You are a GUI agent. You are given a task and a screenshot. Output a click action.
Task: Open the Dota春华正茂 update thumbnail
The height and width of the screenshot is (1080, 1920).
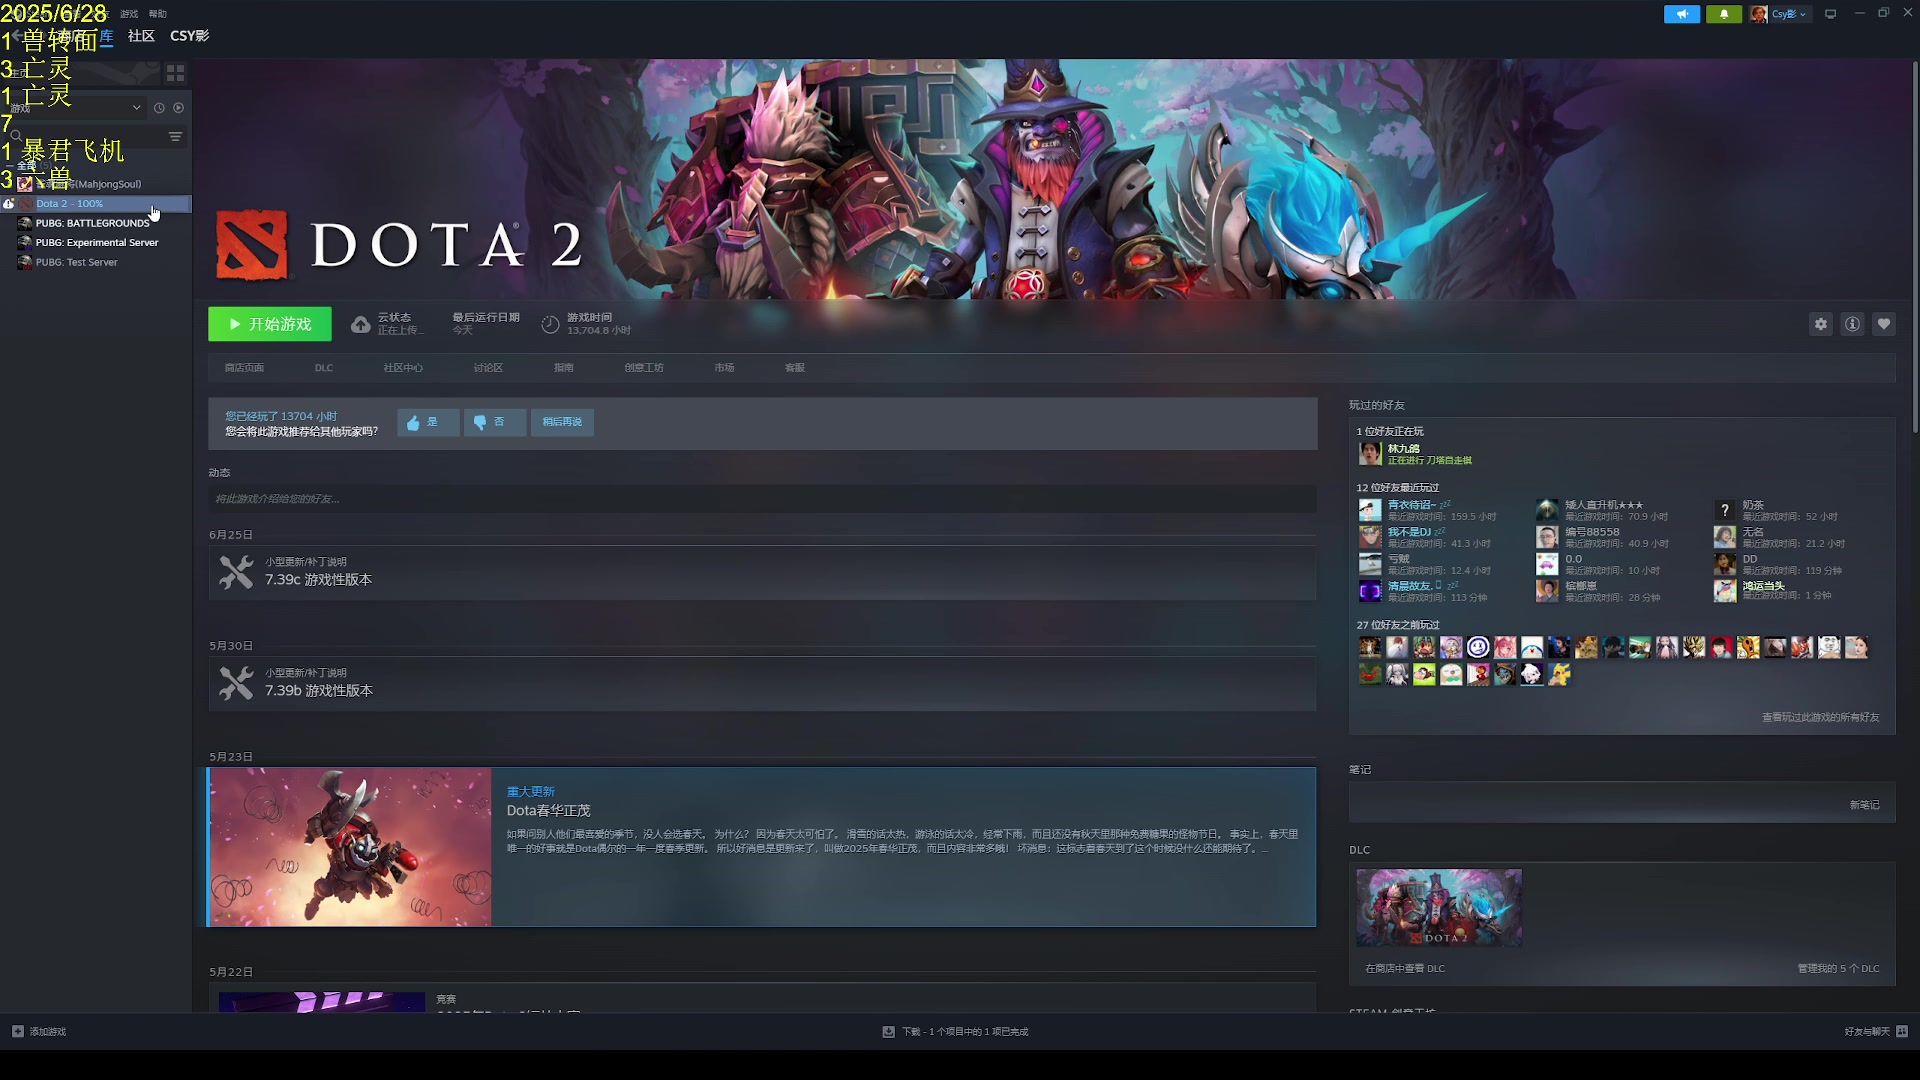(x=350, y=847)
